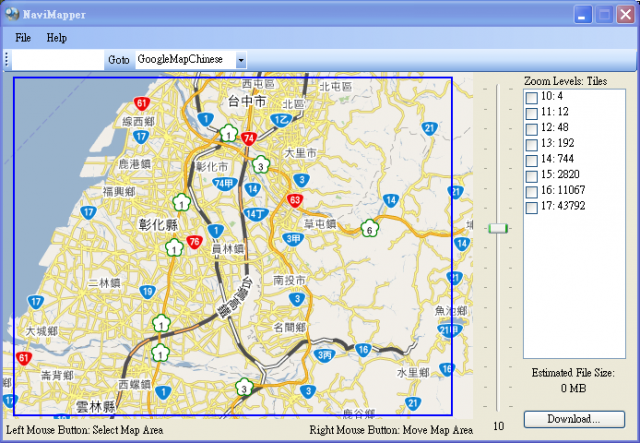The image size is (640, 443).
Task: Expand the GoogleMapChinese map source dropdown
Action: 241,60
